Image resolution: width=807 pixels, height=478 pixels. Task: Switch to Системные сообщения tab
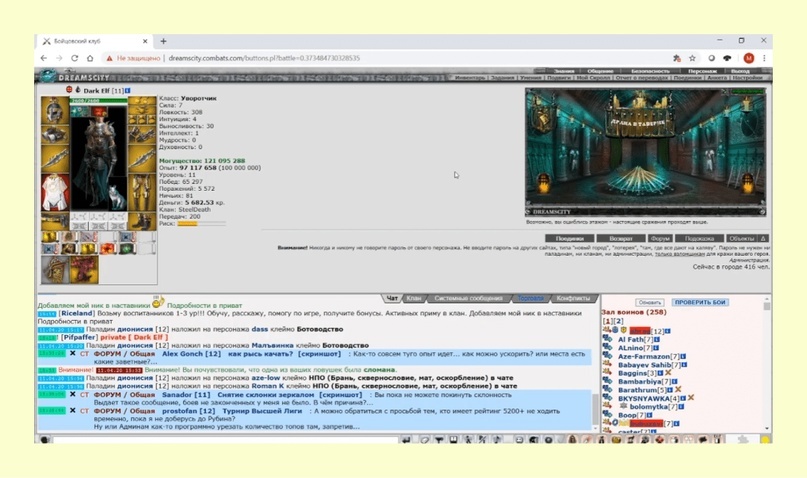click(x=468, y=298)
